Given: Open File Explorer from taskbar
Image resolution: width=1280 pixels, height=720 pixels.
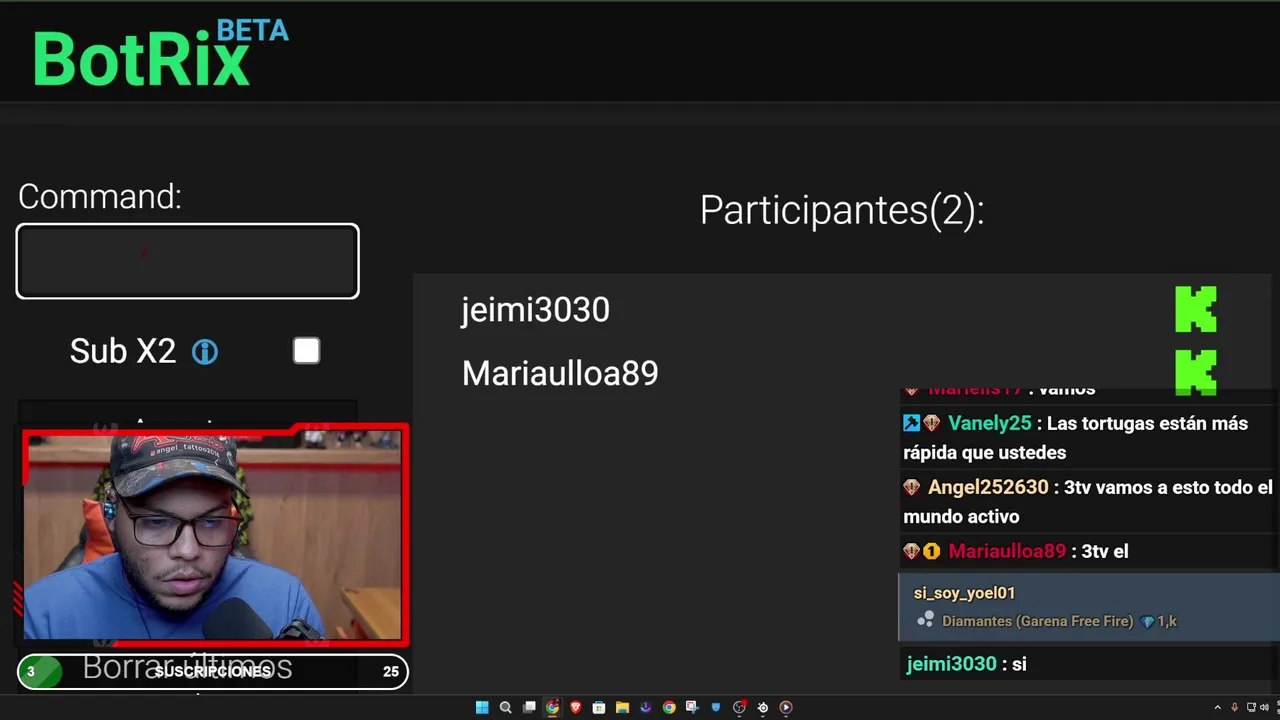Looking at the screenshot, I should pos(622,707).
